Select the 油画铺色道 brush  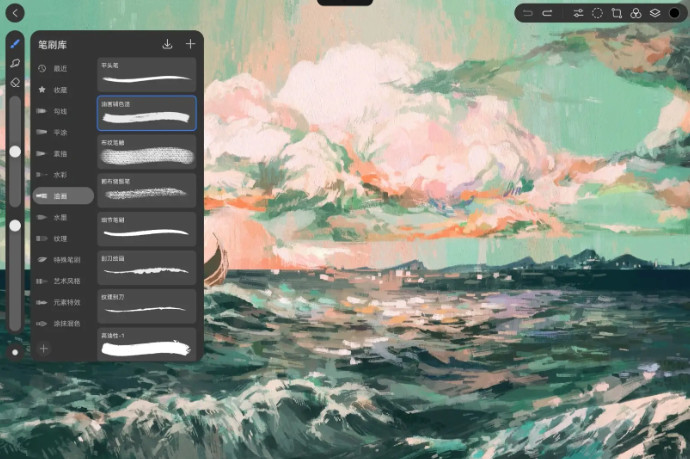point(147,113)
